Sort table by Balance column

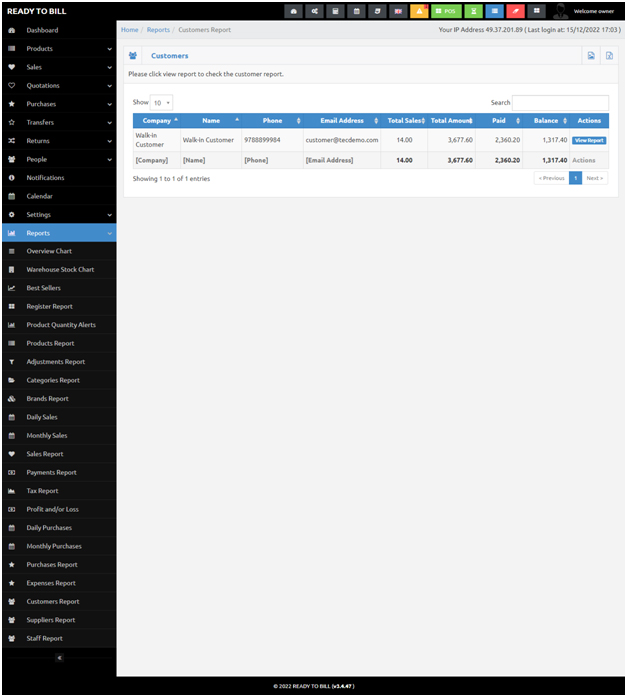546,120
